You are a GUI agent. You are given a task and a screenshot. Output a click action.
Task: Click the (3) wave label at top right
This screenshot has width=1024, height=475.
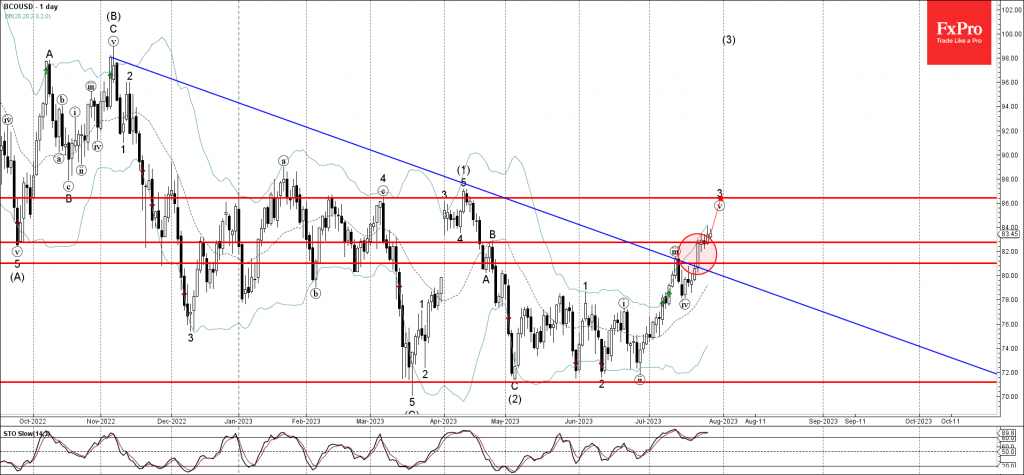point(729,40)
